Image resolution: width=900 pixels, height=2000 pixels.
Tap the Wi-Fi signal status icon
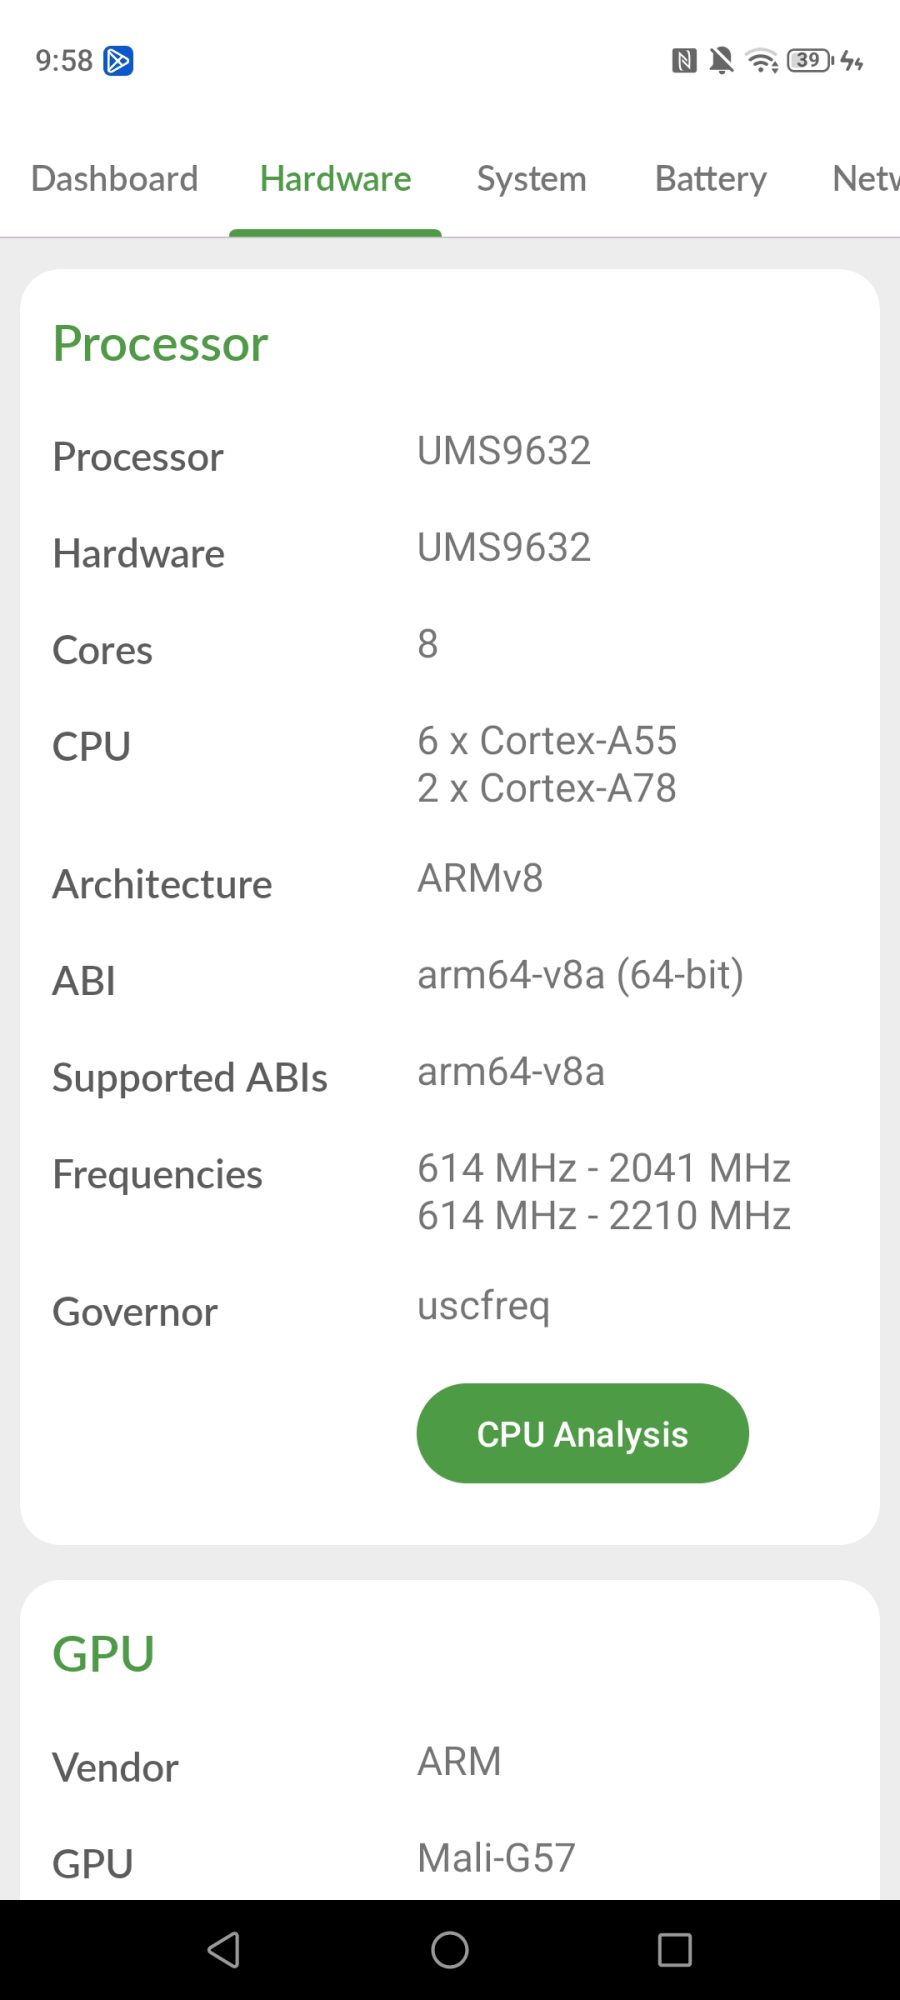762,61
